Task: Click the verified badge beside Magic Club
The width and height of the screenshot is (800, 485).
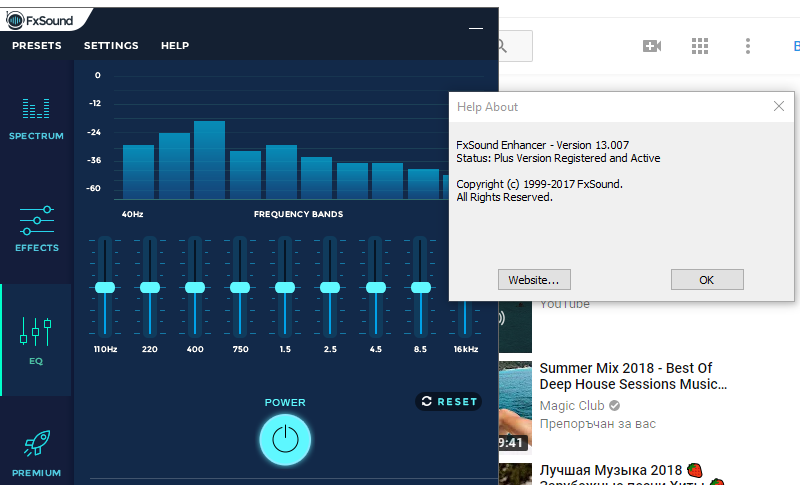Action: point(614,405)
